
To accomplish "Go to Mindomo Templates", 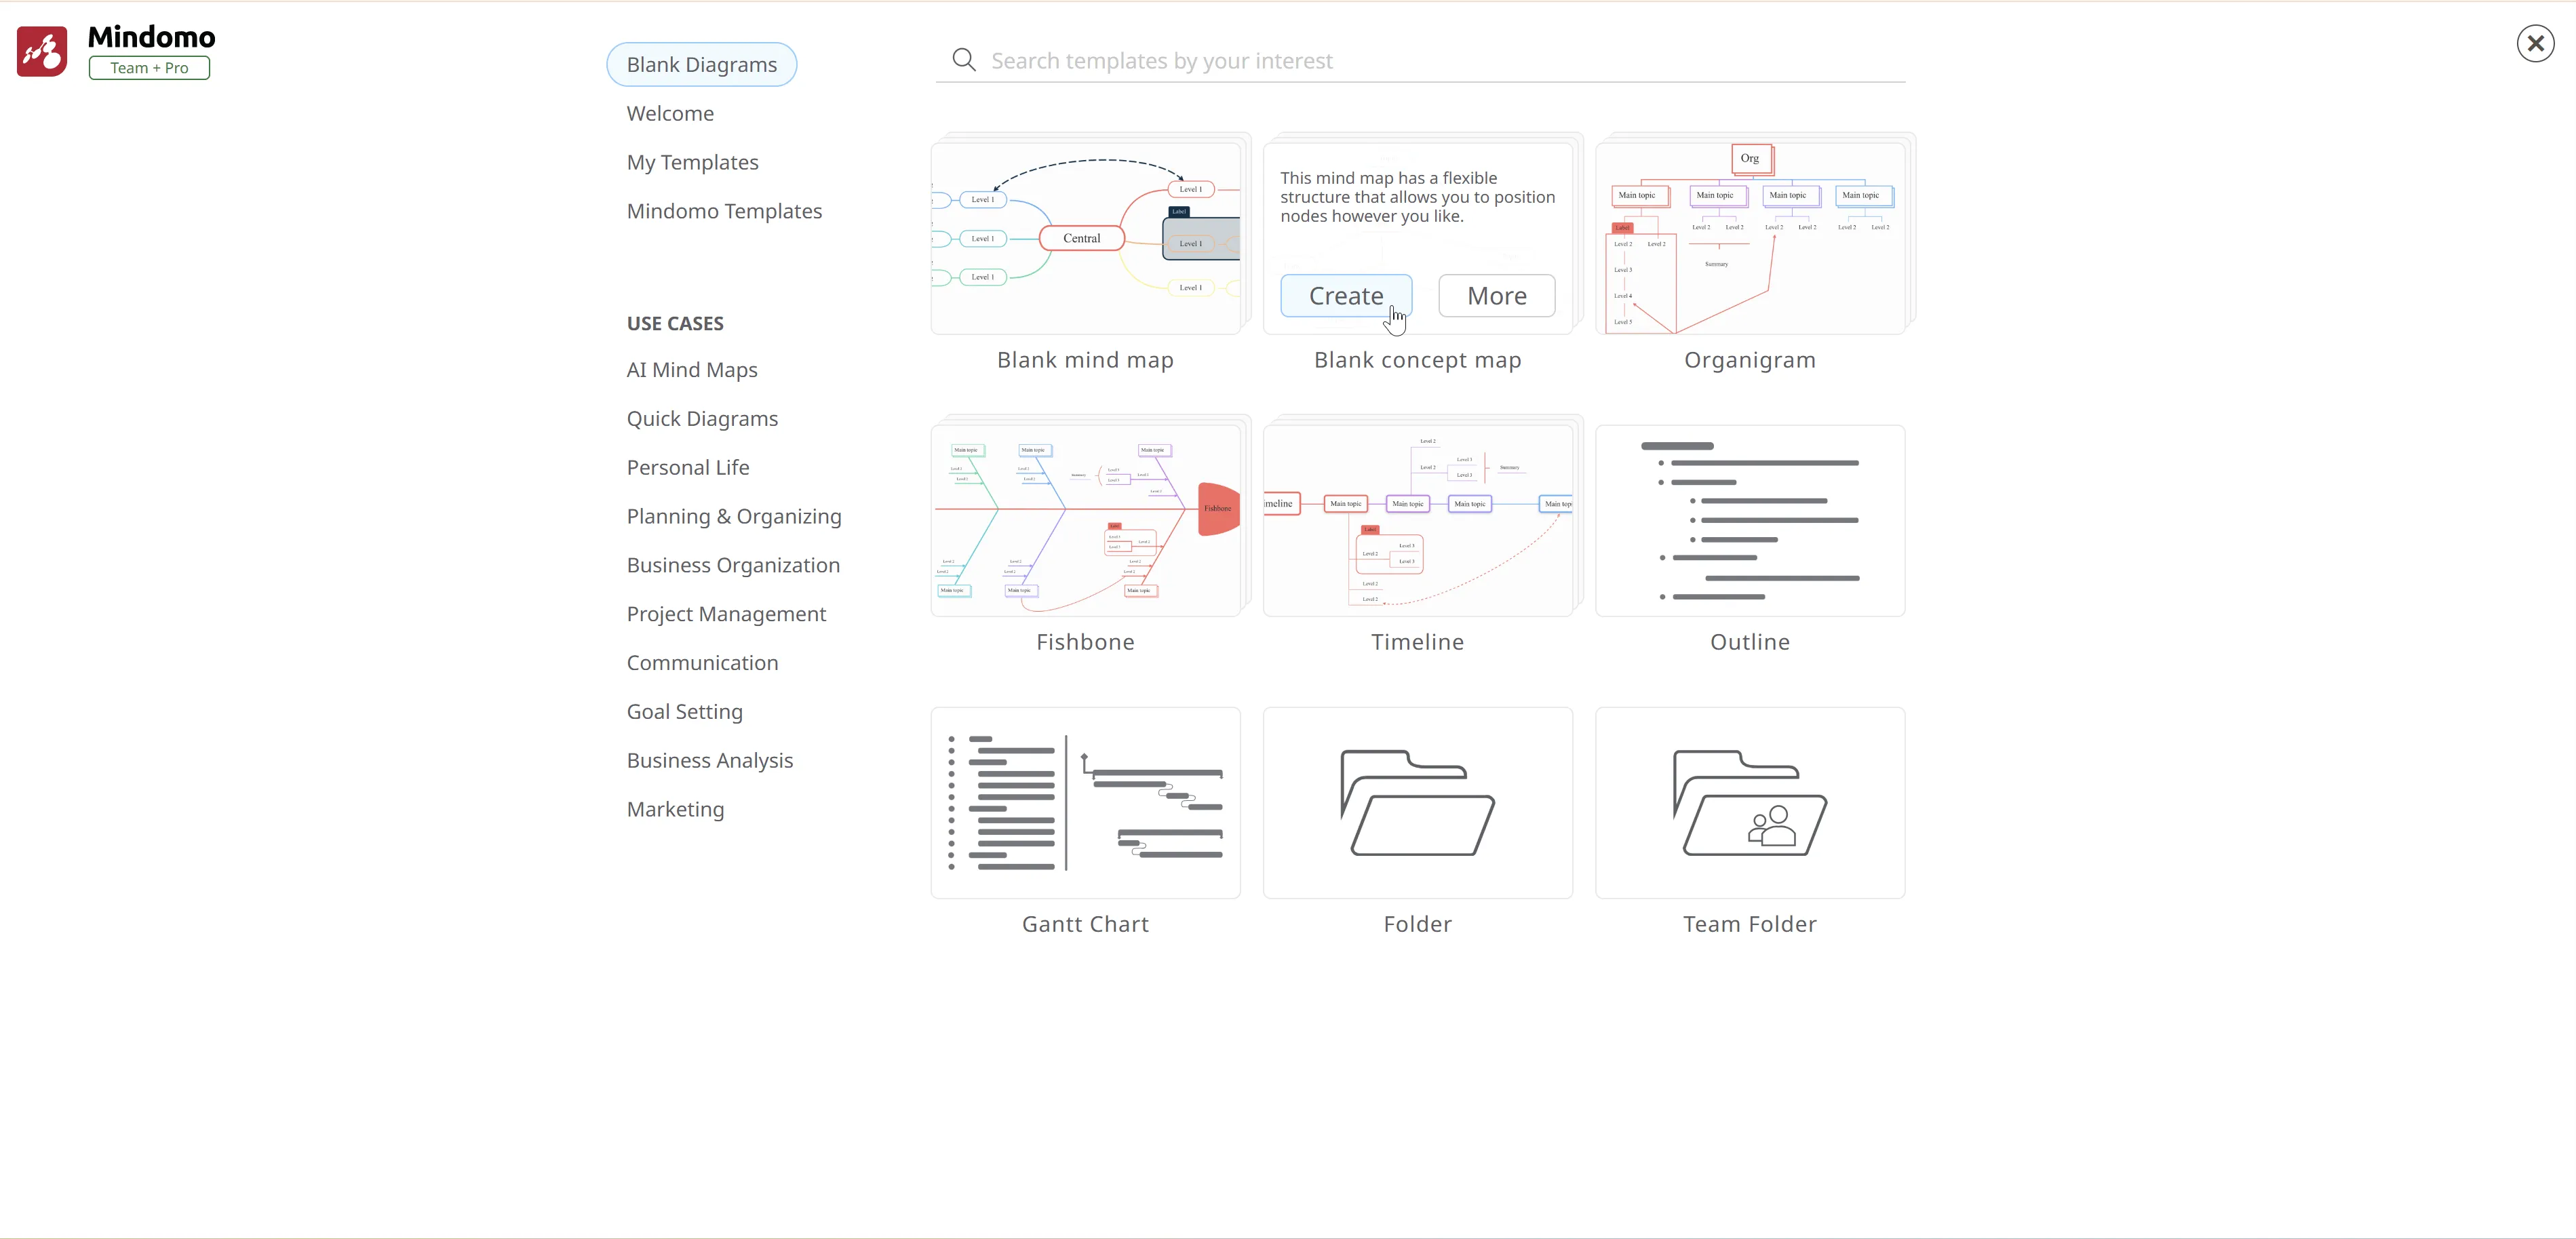I will [724, 211].
